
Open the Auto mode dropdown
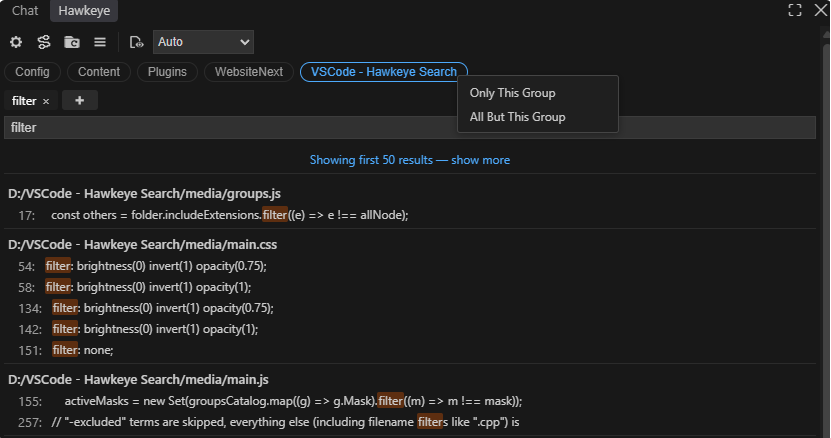coord(204,42)
